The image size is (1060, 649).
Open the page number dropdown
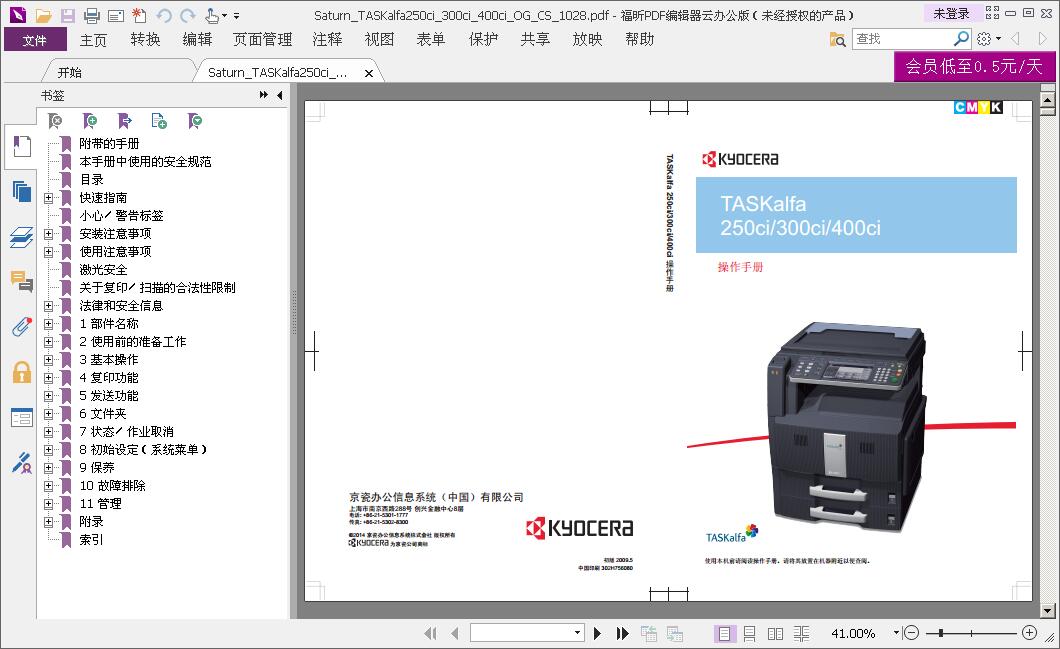coord(577,633)
